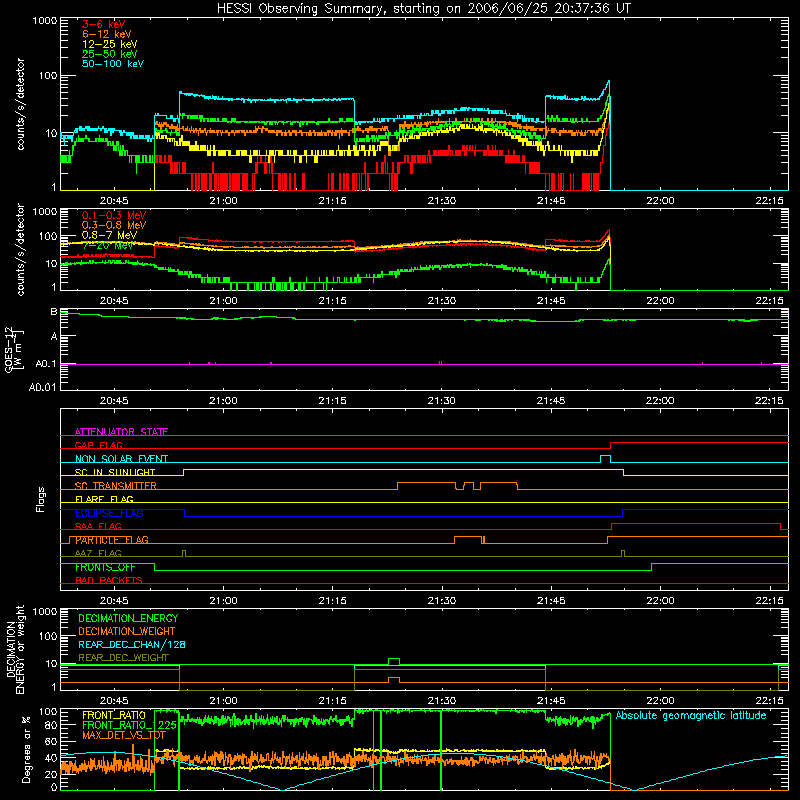Select the orange 6-12 keV legend label
The width and height of the screenshot is (800, 800).
coord(107,34)
